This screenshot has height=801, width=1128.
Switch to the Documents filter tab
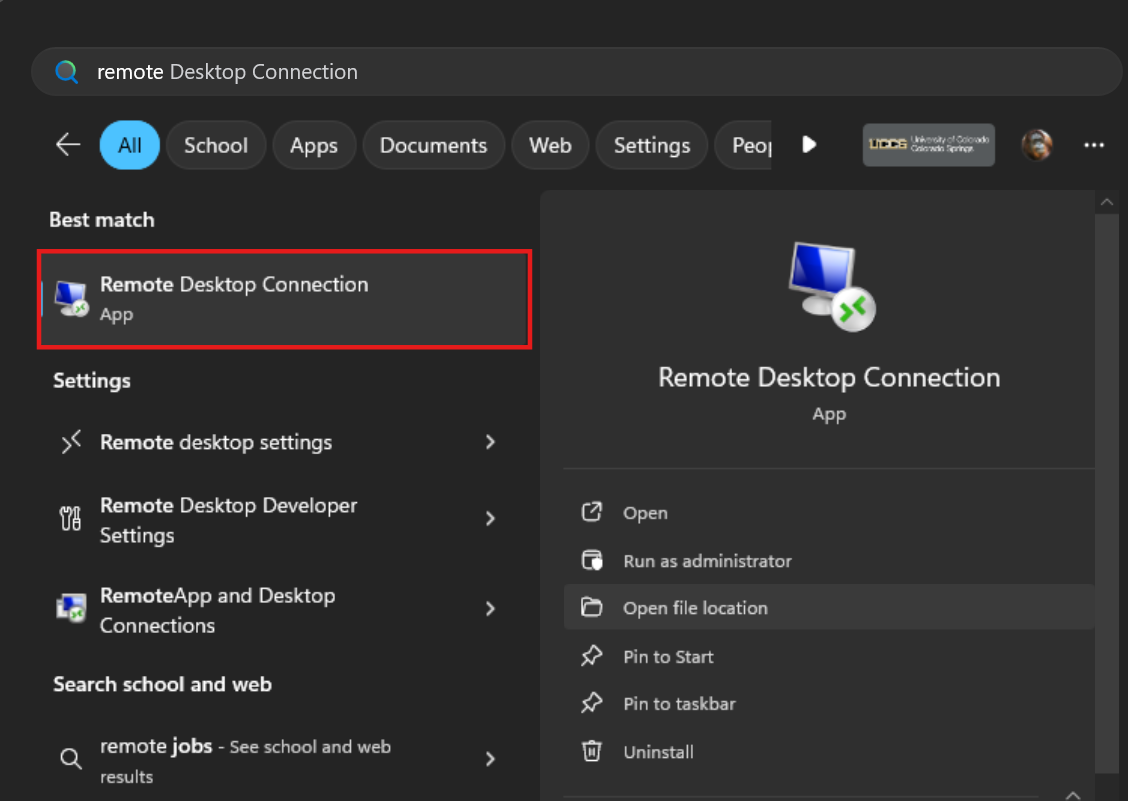click(x=433, y=145)
